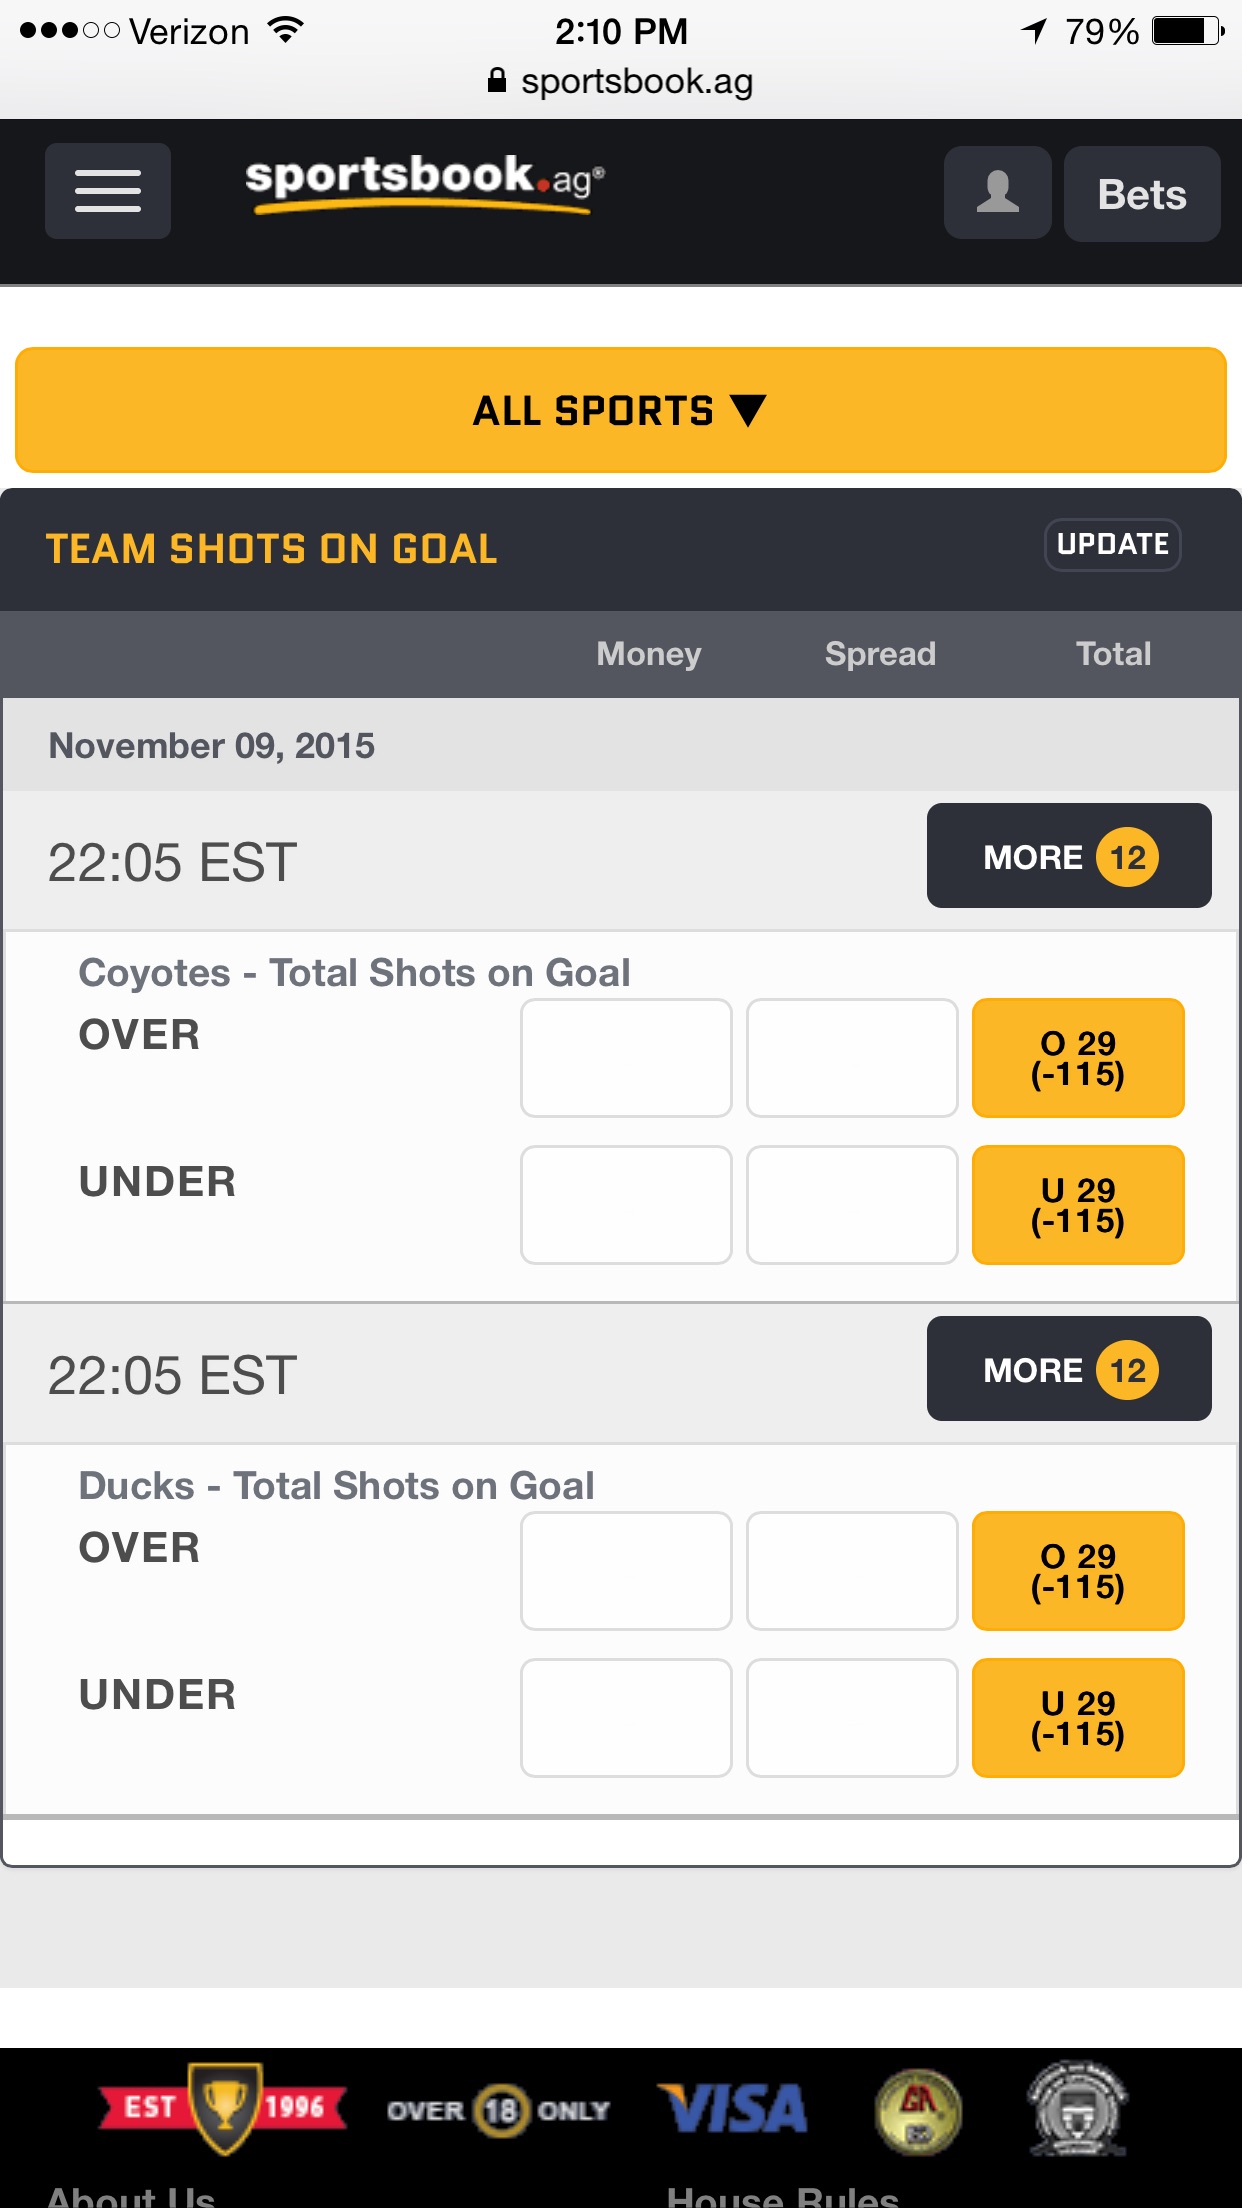
Task: Click the Update odds button
Action: pyautogui.click(x=1113, y=545)
